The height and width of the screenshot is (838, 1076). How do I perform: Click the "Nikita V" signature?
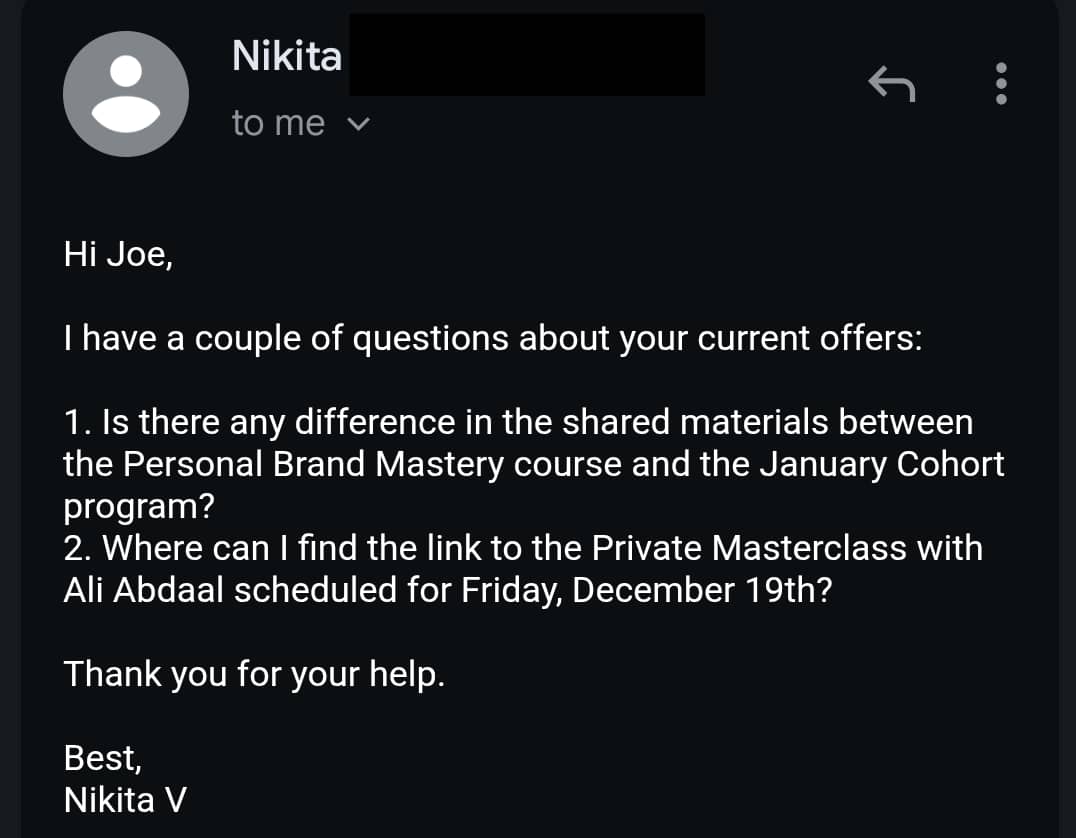tap(125, 800)
